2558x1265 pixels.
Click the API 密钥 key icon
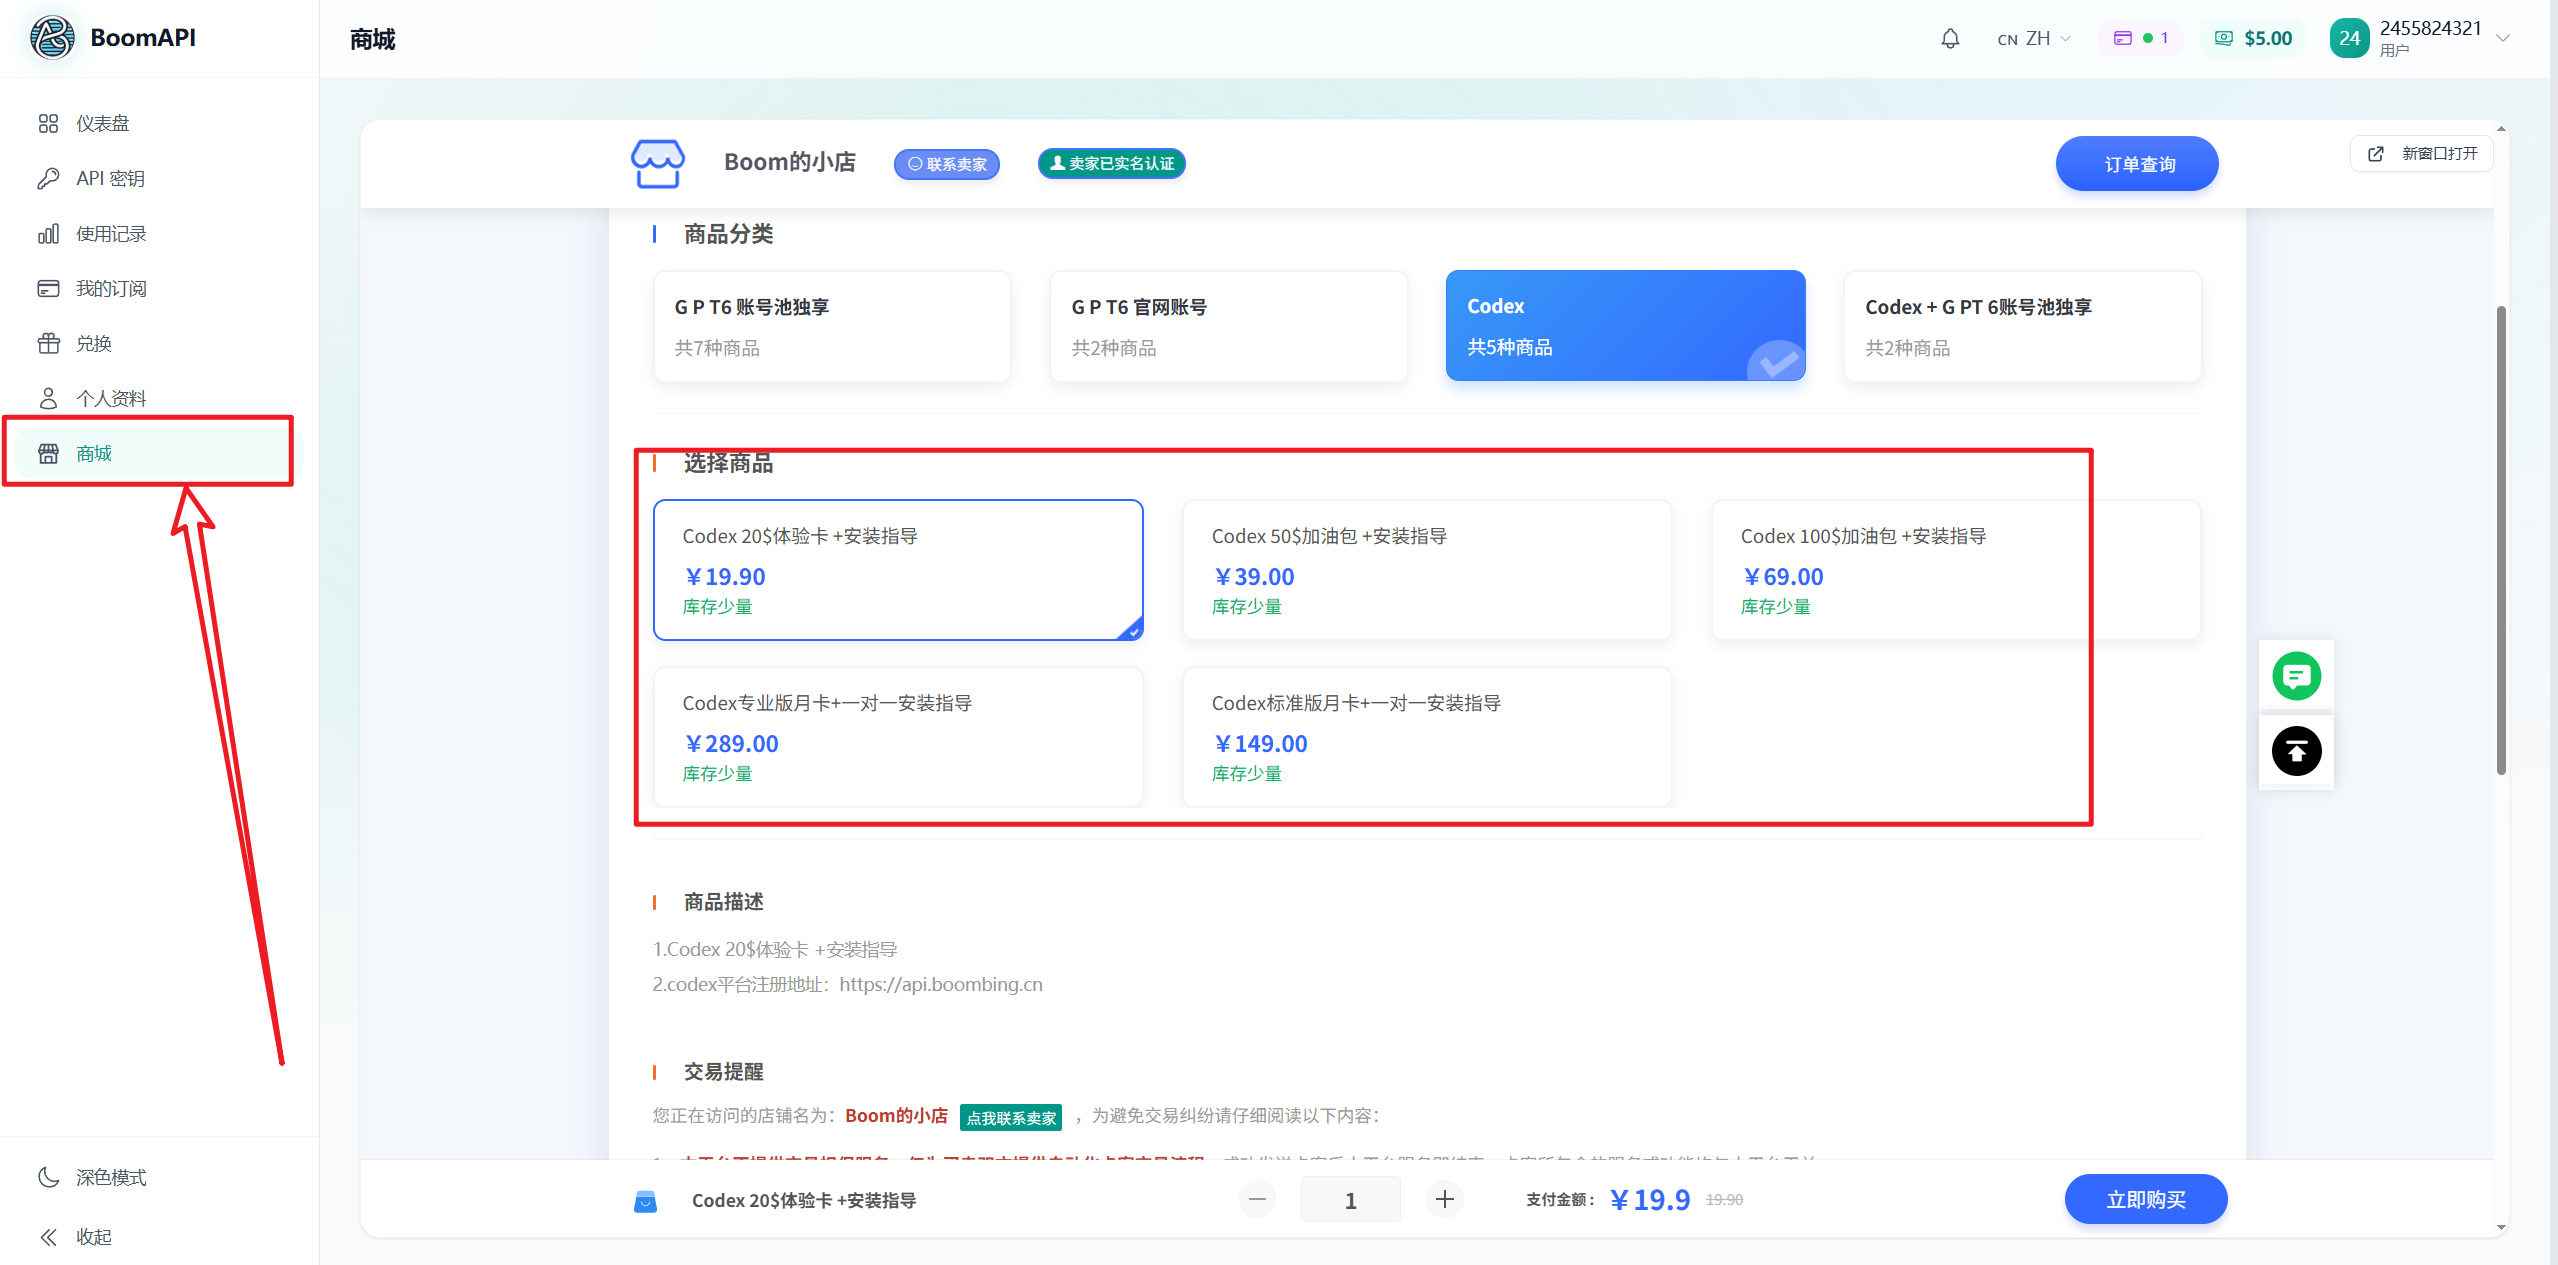coord(48,178)
